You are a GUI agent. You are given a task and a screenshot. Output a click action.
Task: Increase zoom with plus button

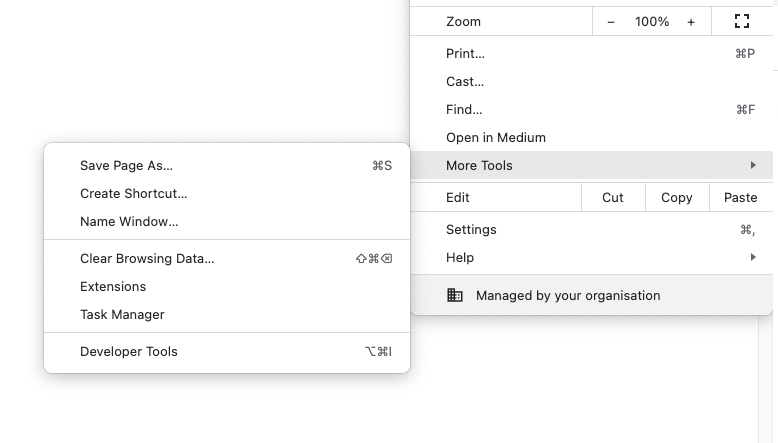coord(691,22)
